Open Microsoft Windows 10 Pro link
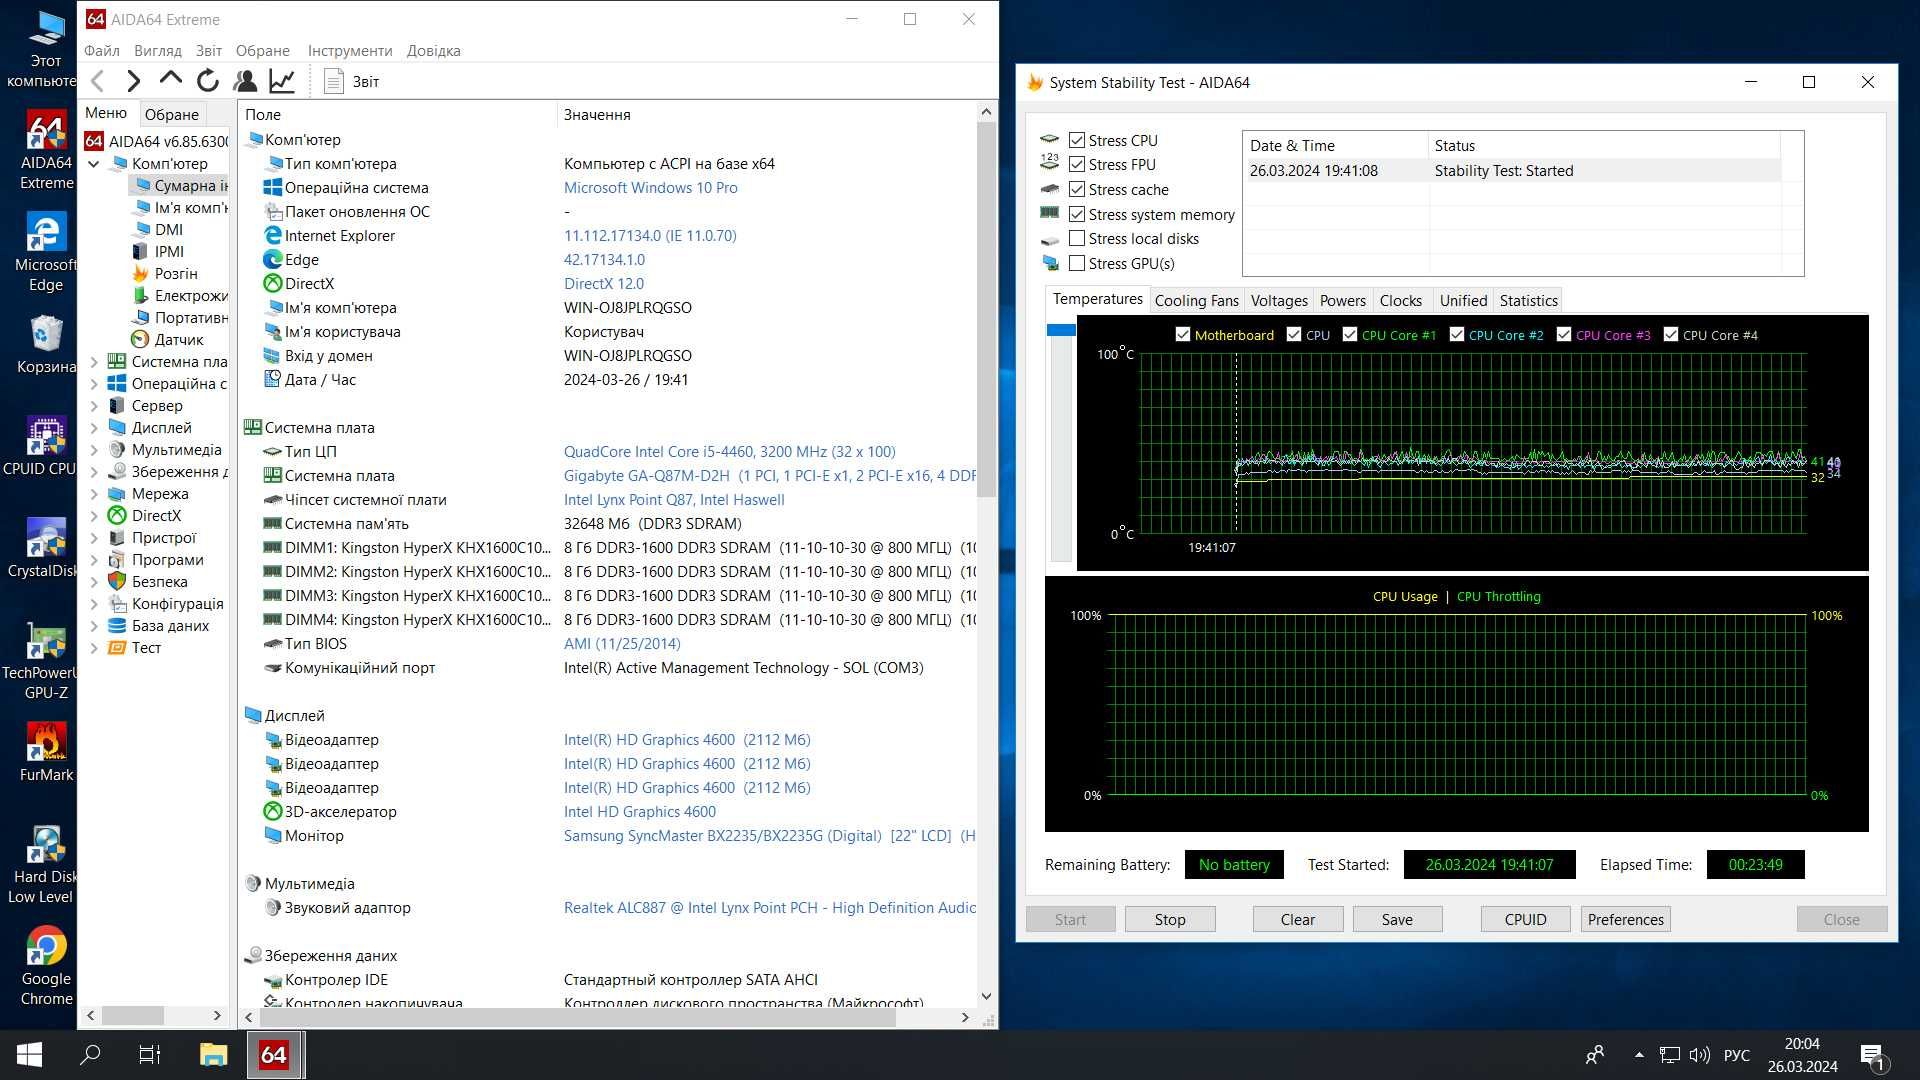 click(x=650, y=187)
